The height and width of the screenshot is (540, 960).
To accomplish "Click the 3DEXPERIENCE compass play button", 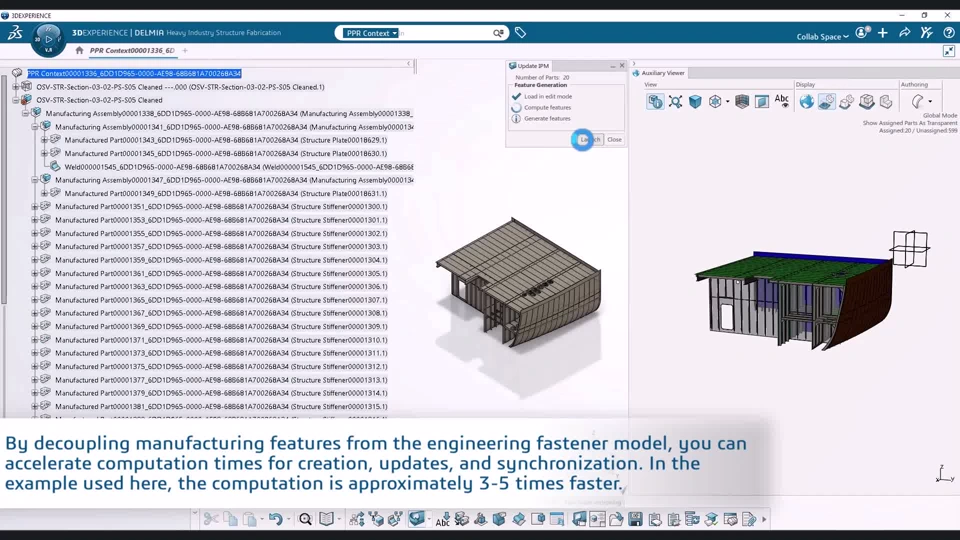I will (48, 39).
